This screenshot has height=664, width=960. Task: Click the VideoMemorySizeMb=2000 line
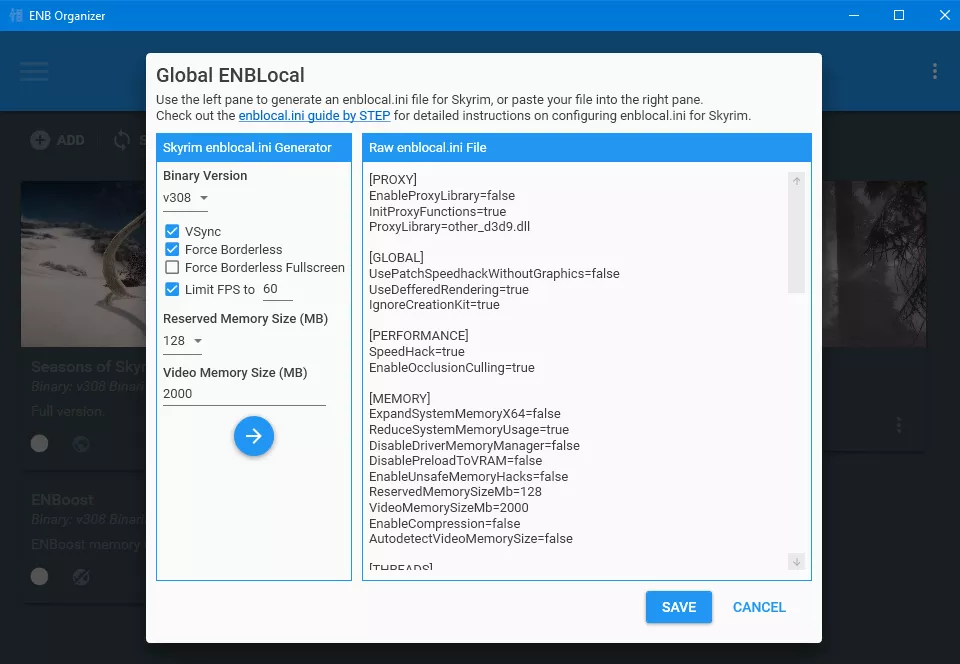coord(448,508)
